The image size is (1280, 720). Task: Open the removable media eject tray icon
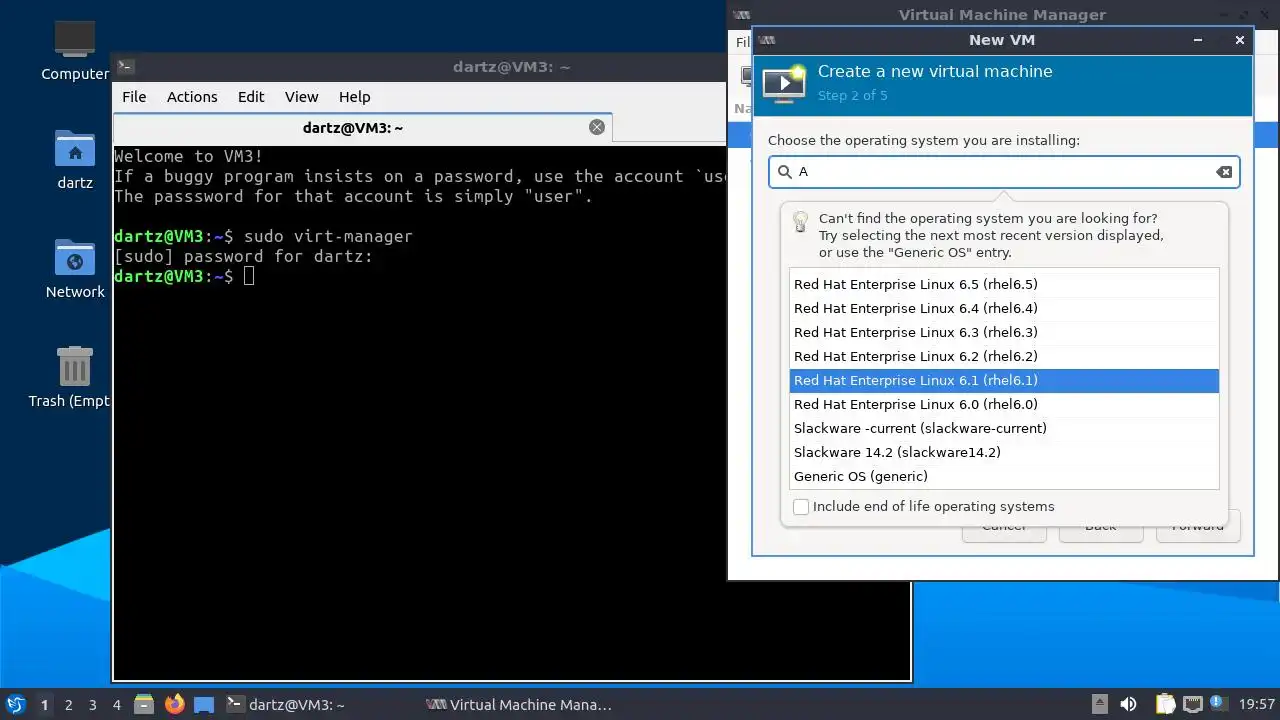[x=1099, y=704]
